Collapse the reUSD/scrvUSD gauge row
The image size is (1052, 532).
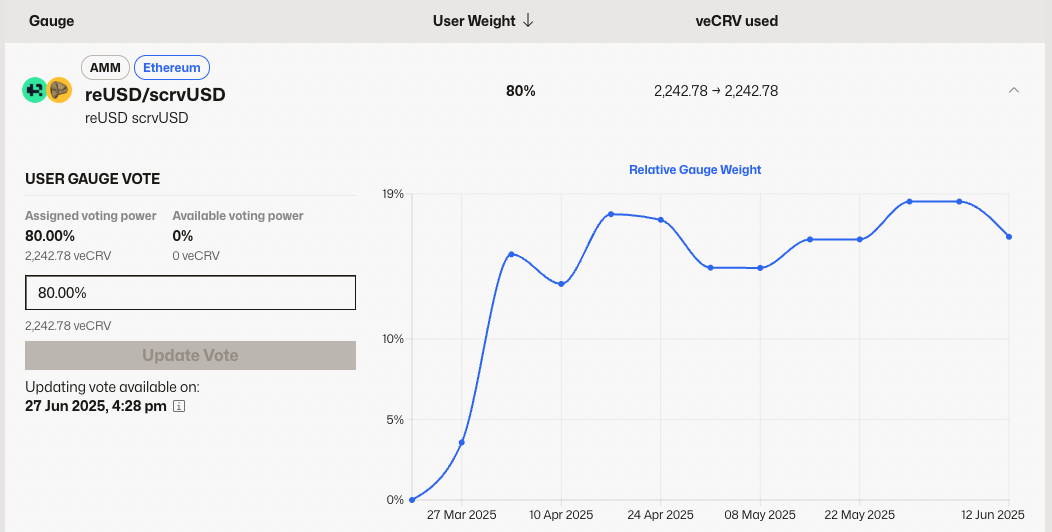[1013, 91]
